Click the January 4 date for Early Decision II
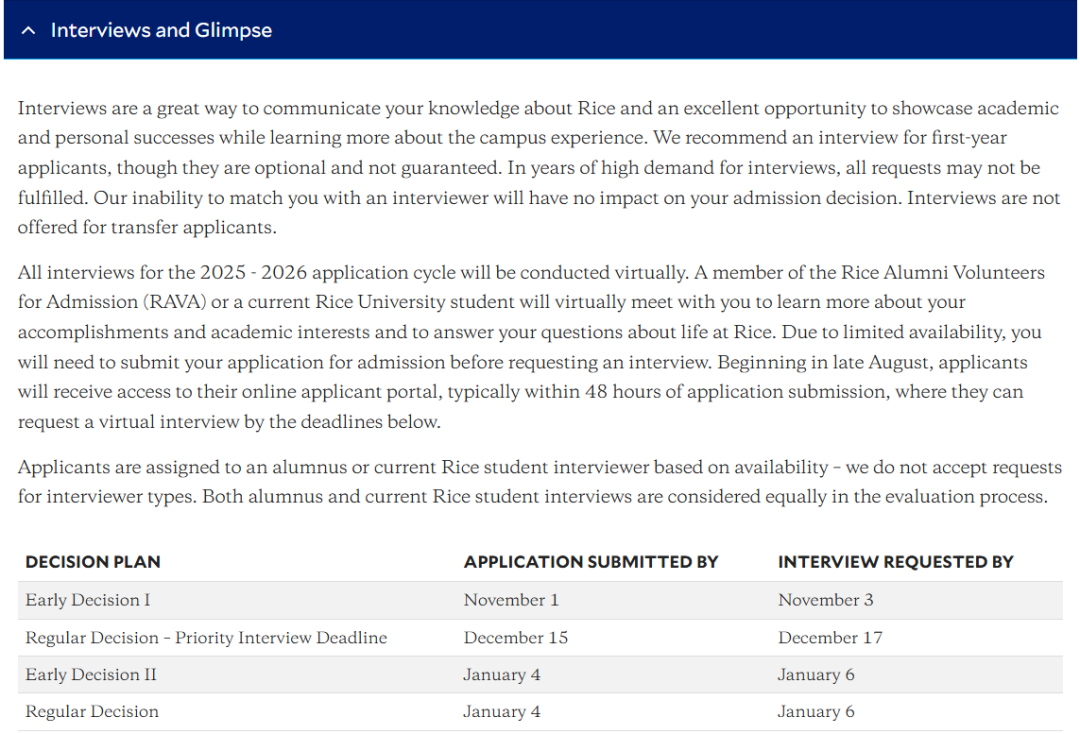1080x734 pixels. point(502,675)
